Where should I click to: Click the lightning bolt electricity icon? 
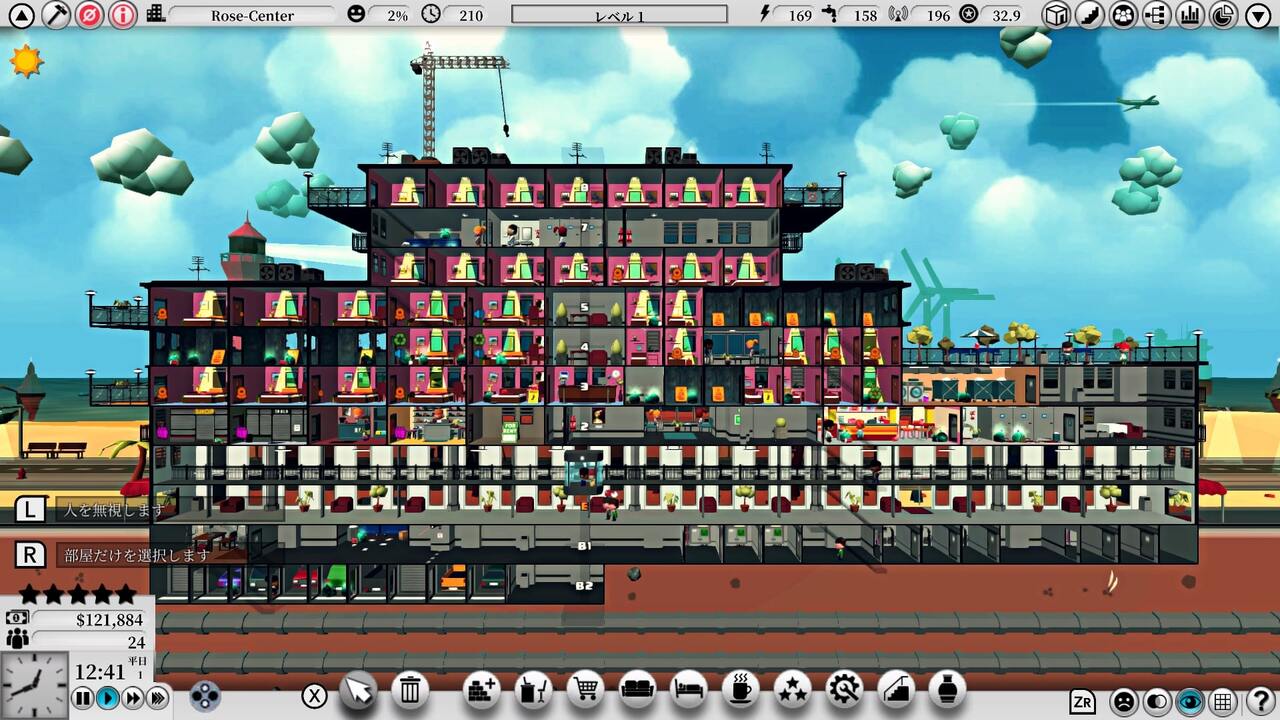767,14
